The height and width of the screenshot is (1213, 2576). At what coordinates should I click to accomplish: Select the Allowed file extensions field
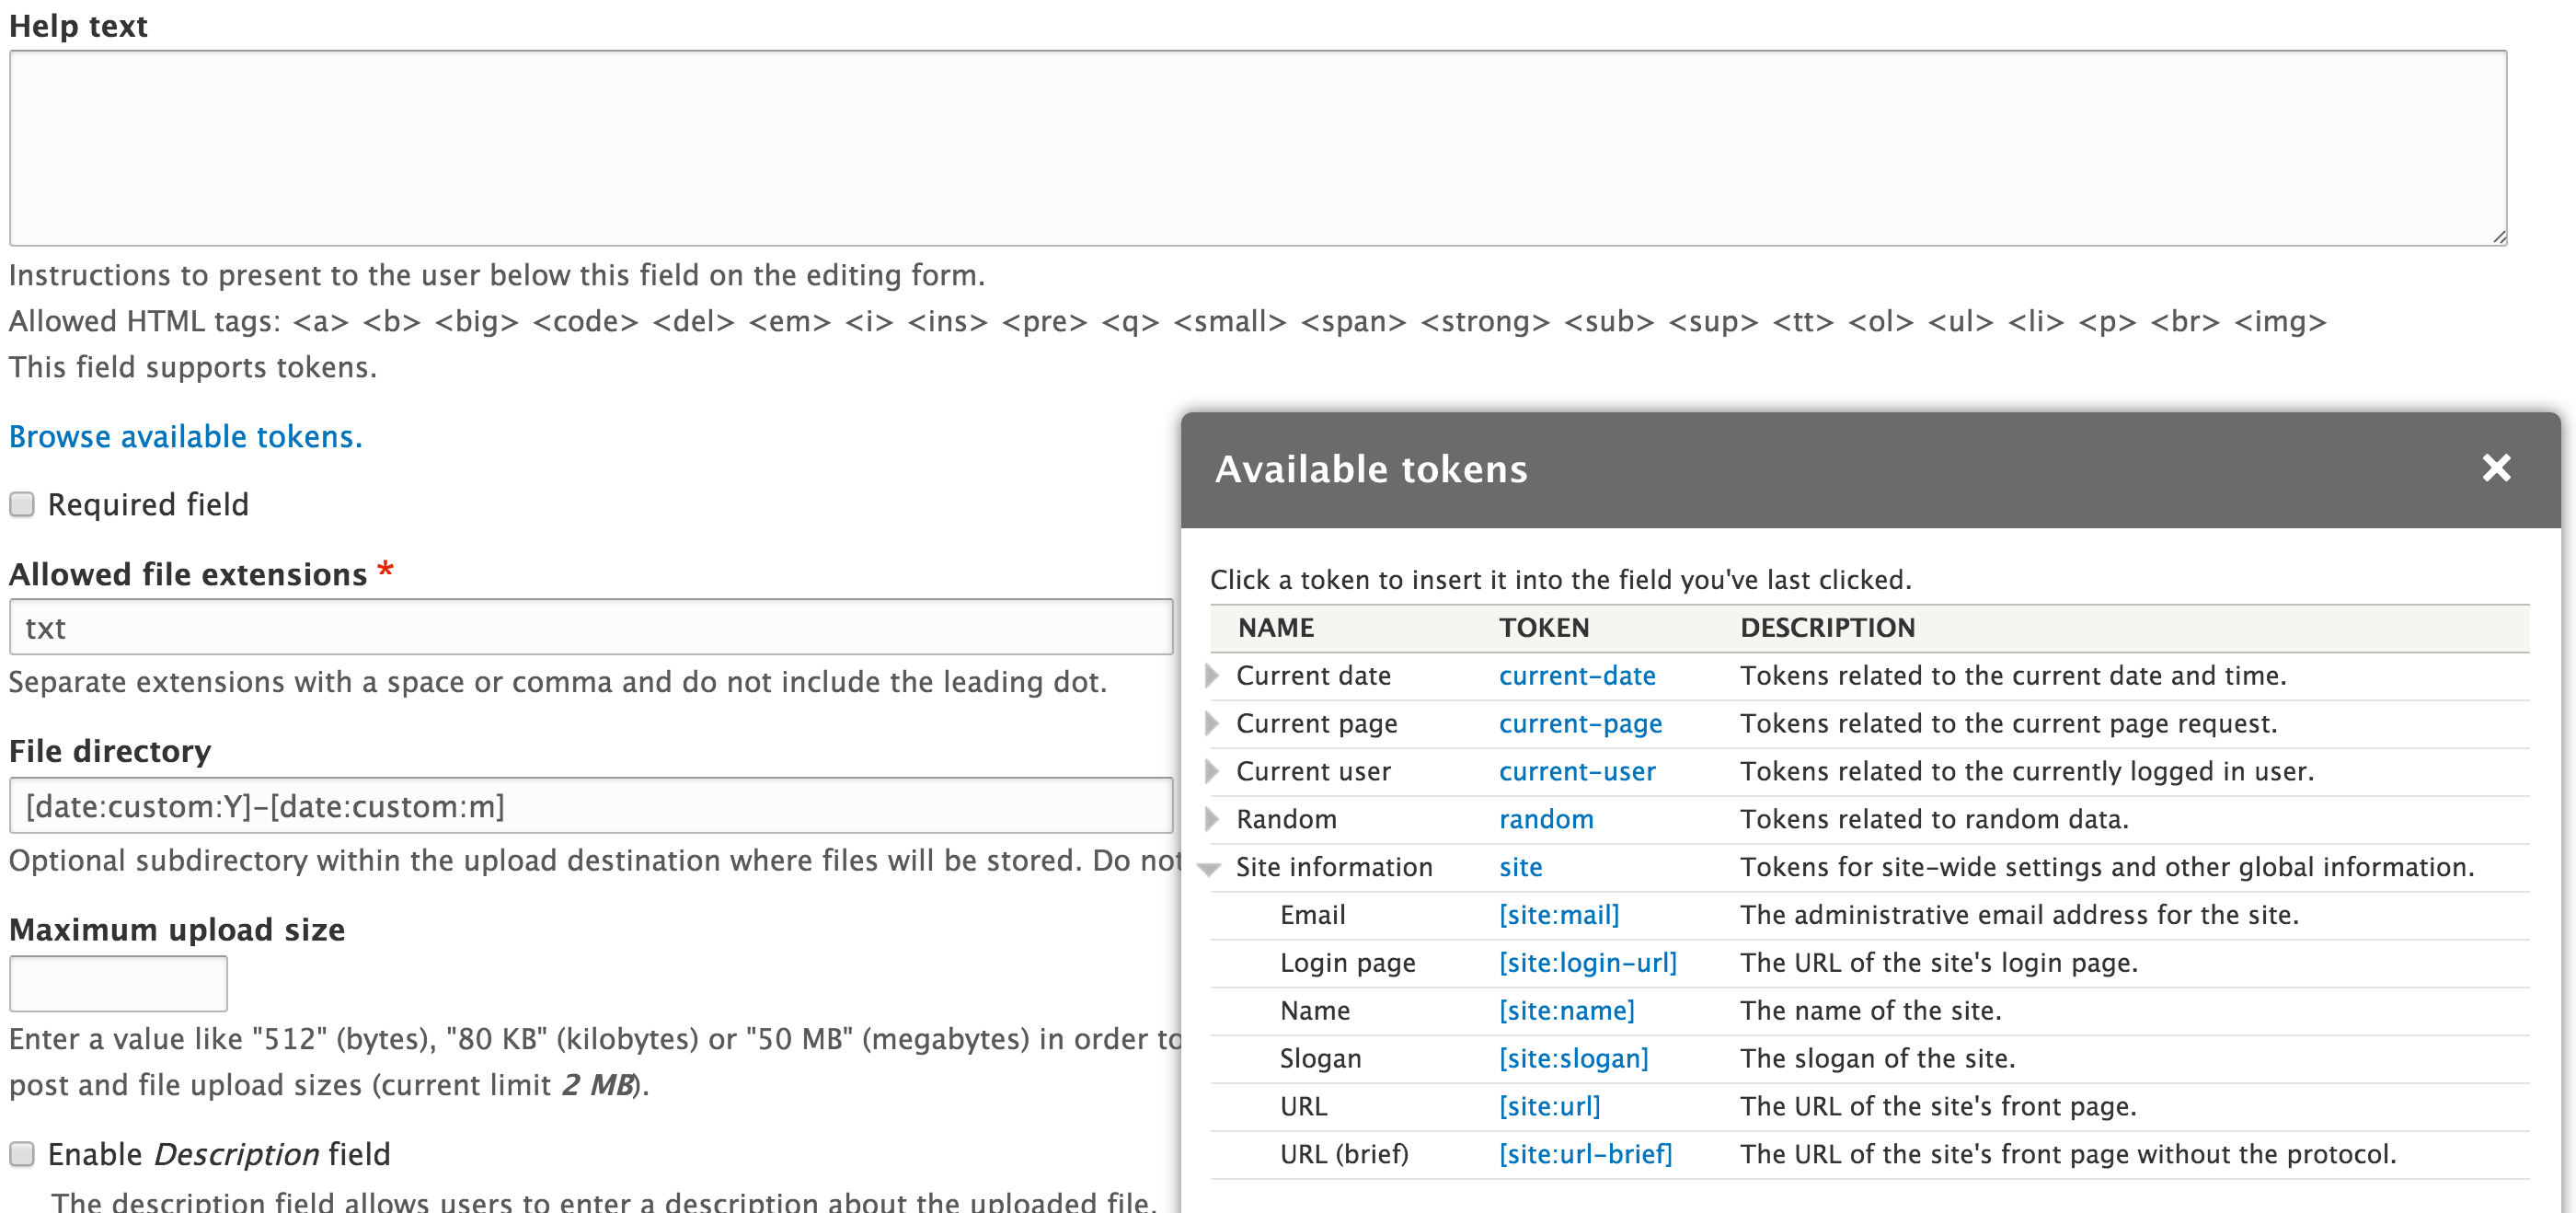[590, 627]
